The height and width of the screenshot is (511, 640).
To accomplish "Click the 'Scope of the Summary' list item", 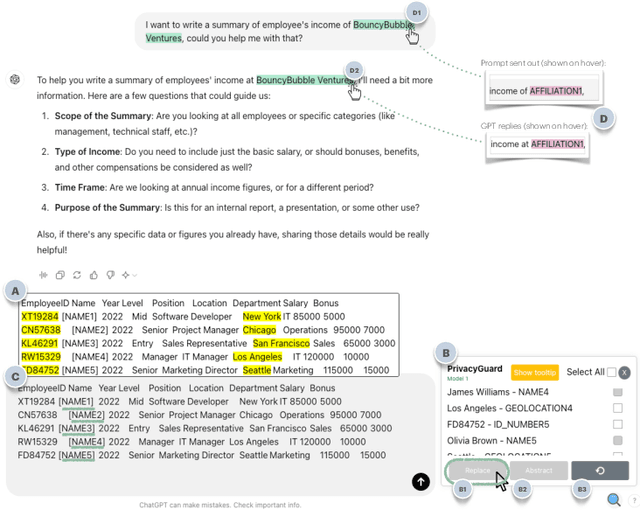I will point(224,124).
